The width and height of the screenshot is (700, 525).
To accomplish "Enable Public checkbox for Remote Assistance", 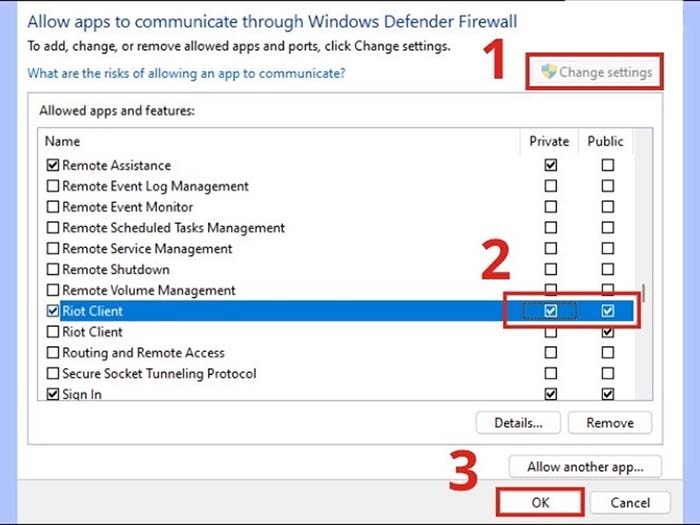I will [608, 165].
